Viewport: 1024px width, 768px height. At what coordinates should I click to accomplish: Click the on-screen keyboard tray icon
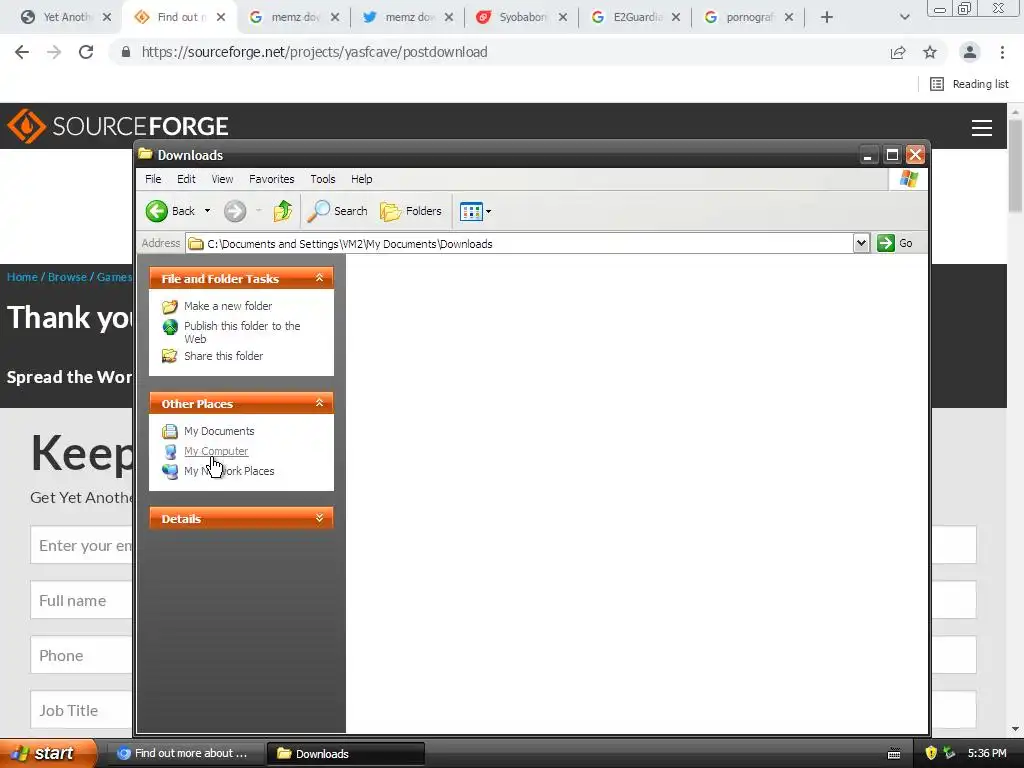894,754
